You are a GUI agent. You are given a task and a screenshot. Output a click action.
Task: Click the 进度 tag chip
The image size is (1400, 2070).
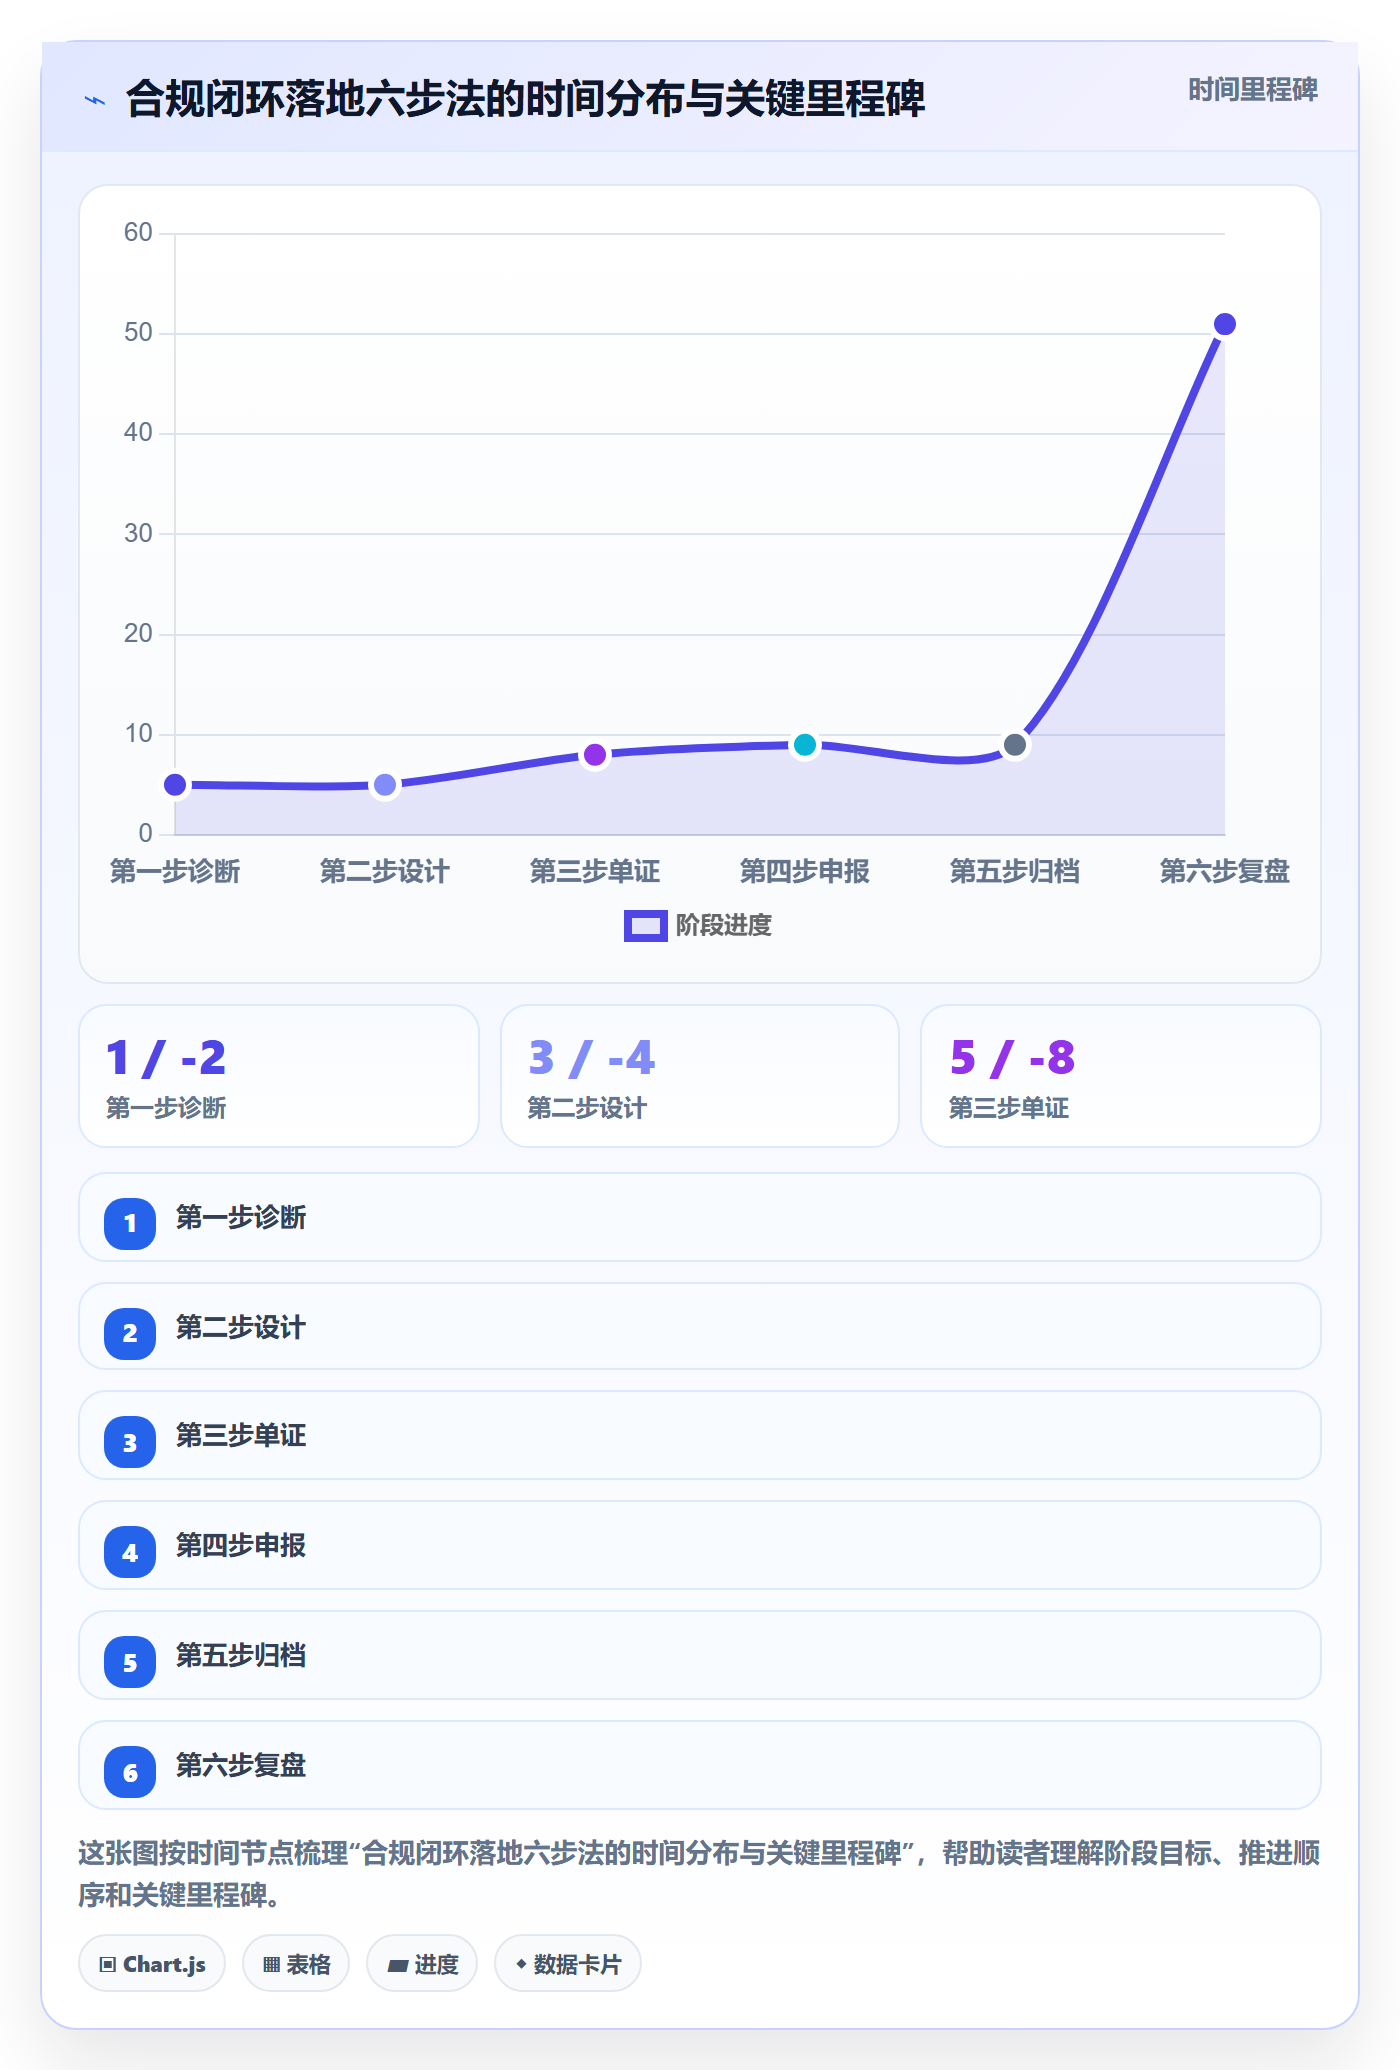(422, 1964)
